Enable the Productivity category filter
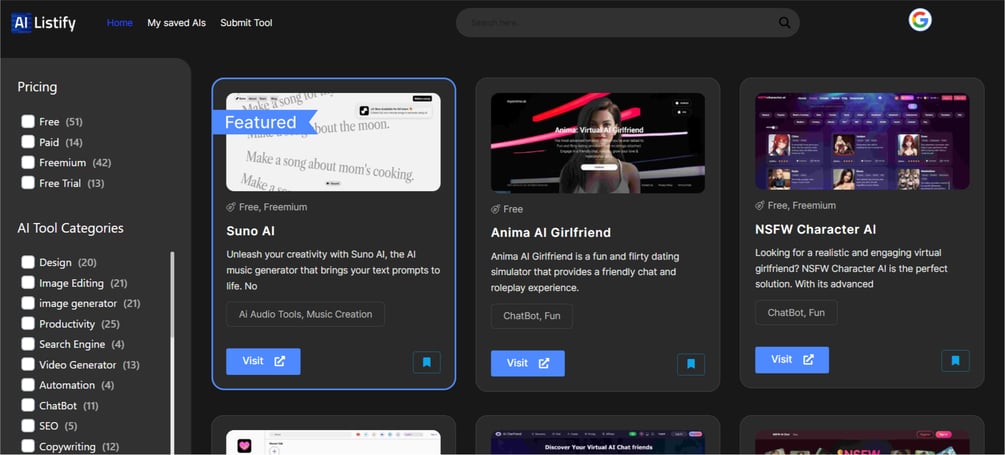1005x455 pixels. [x=28, y=324]
